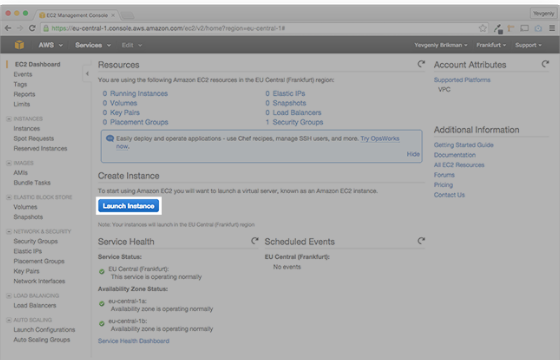The width and height of the screenshot is (560, 360).
Task: Hide the OpsWorks info banner
Action: (x=413, y=154)
